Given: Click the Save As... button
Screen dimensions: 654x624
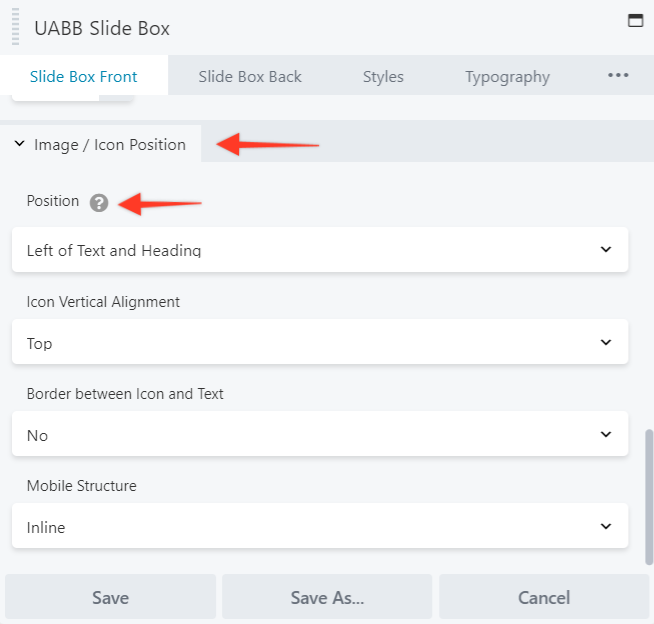Looking at the screenshot, I should pos(327,597).
